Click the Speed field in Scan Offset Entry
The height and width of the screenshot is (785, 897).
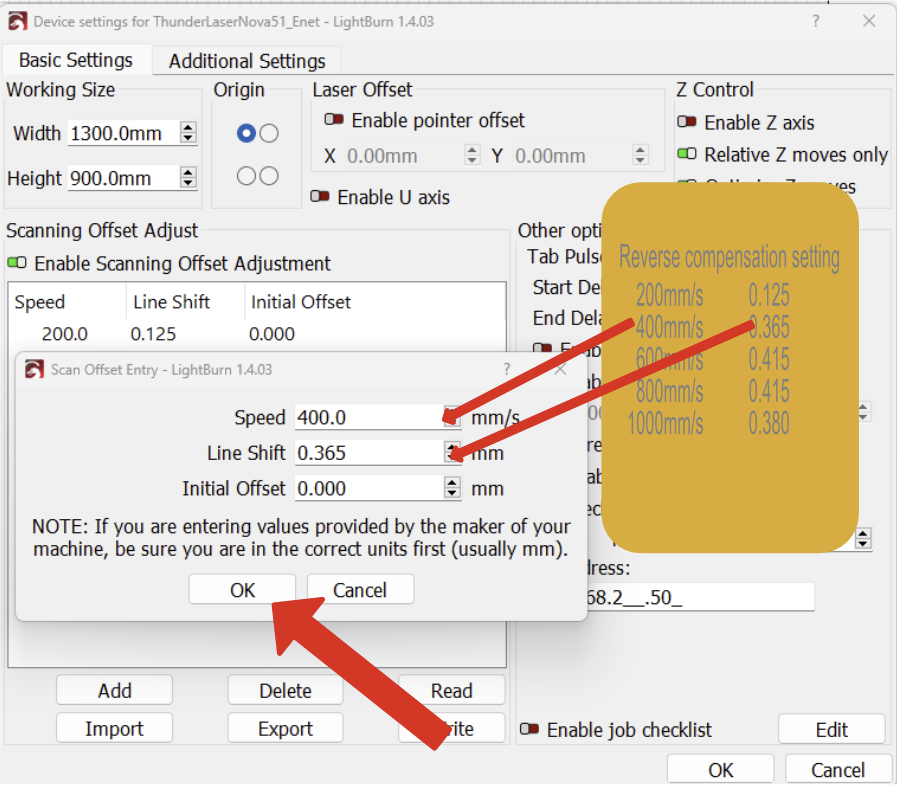pyautogui.click(x=370, y=417)
